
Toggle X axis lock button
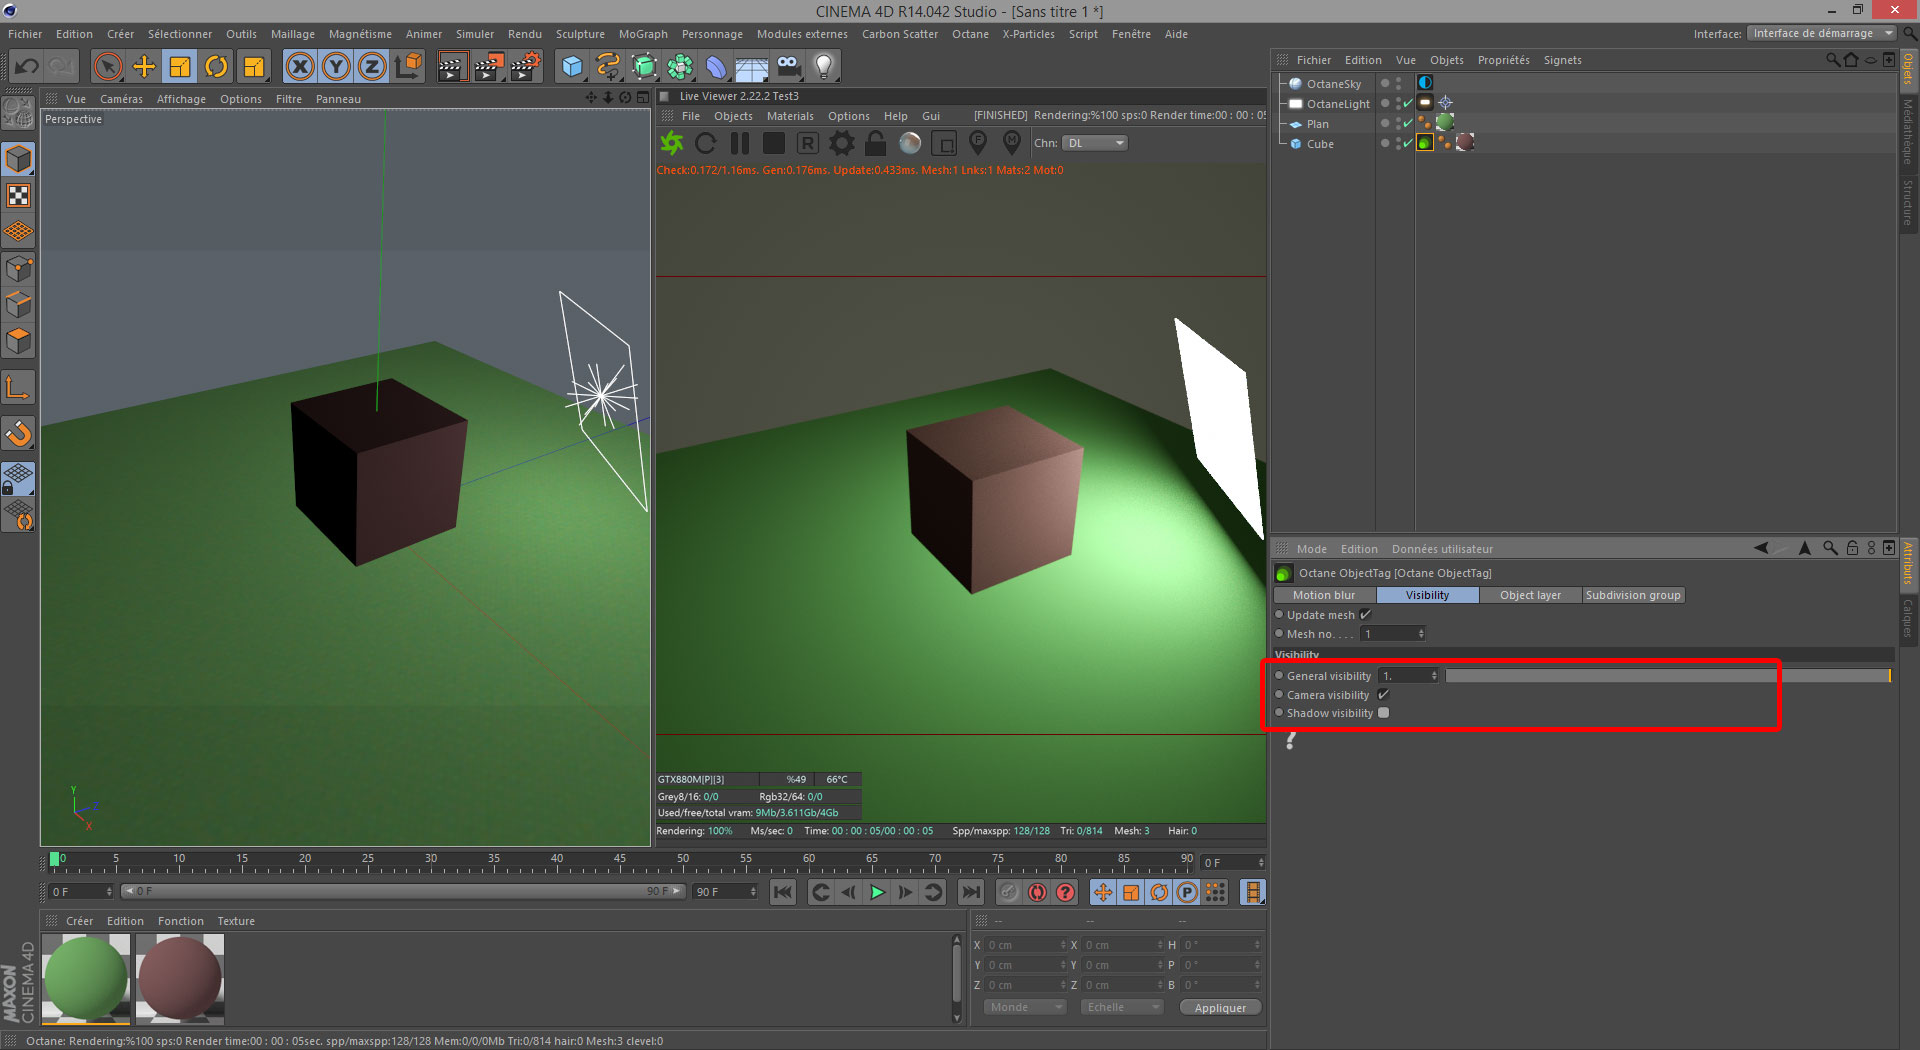(x=299, y=67)
